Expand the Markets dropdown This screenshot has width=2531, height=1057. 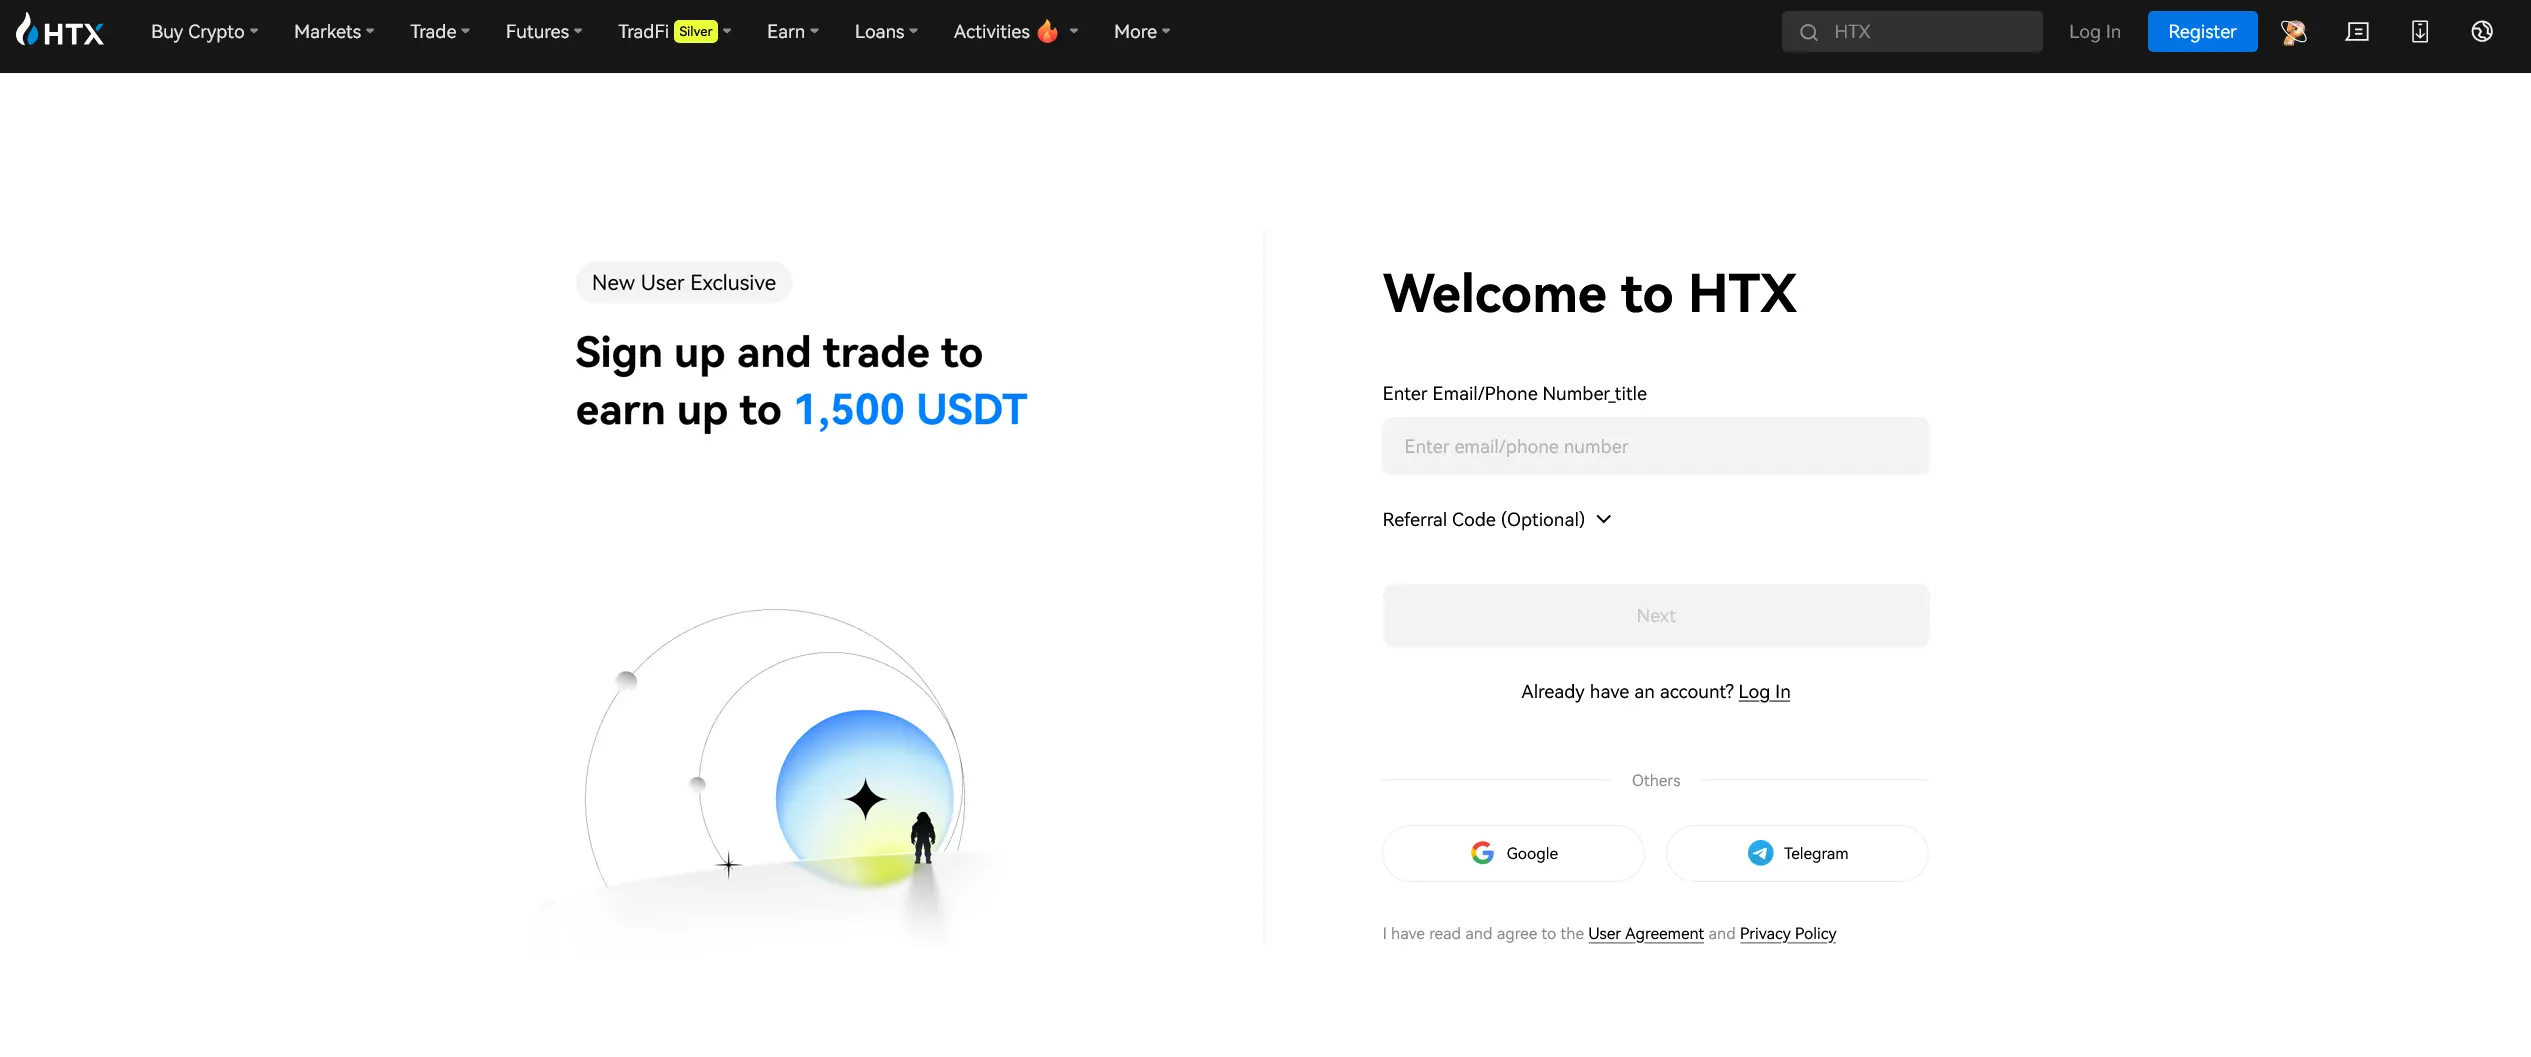(334, 32)
